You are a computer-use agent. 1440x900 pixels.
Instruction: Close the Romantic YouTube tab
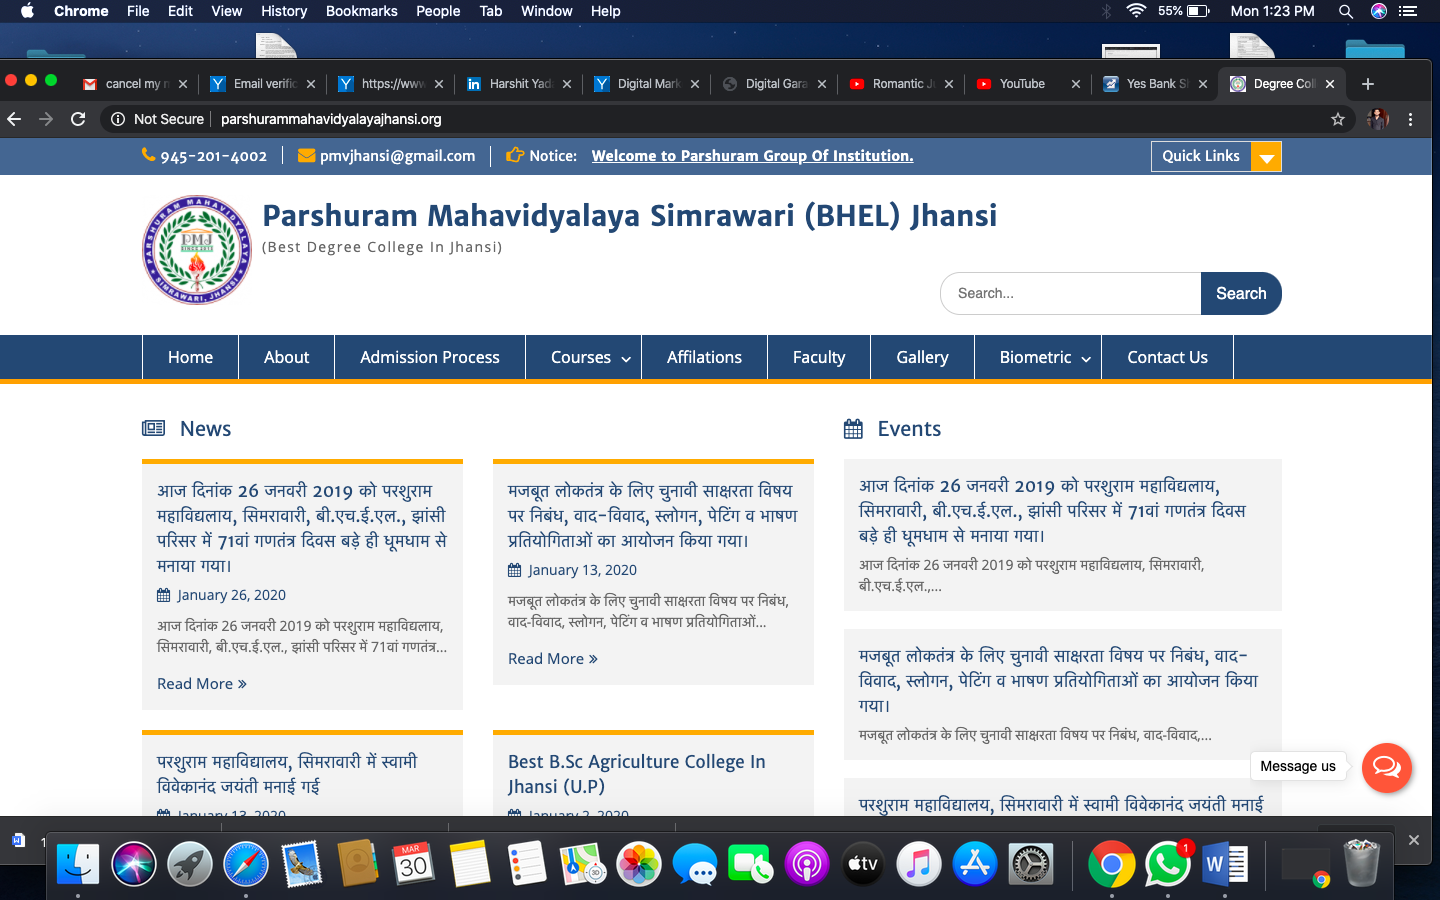[x=949, y=84]
